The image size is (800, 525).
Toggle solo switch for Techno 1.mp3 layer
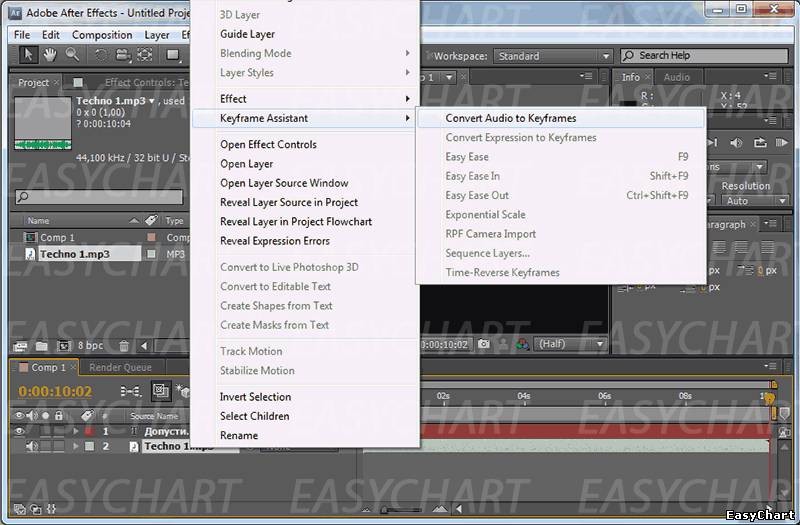[x=45, y=446]
